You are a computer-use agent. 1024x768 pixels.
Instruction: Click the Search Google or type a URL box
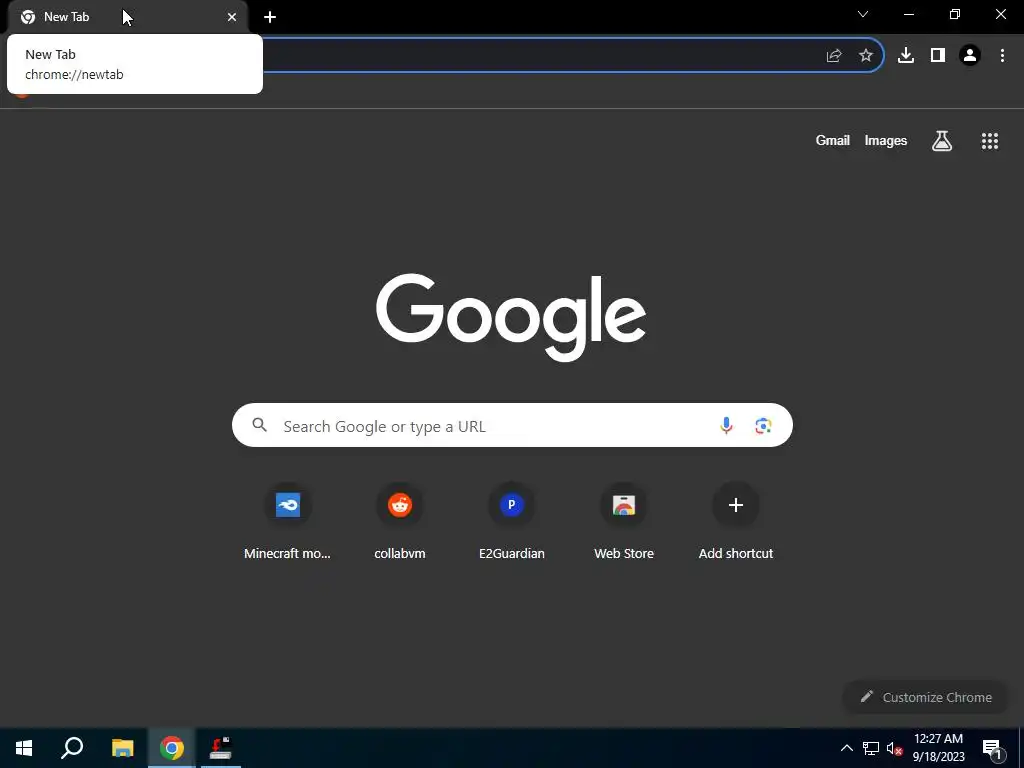click(512, 426)
